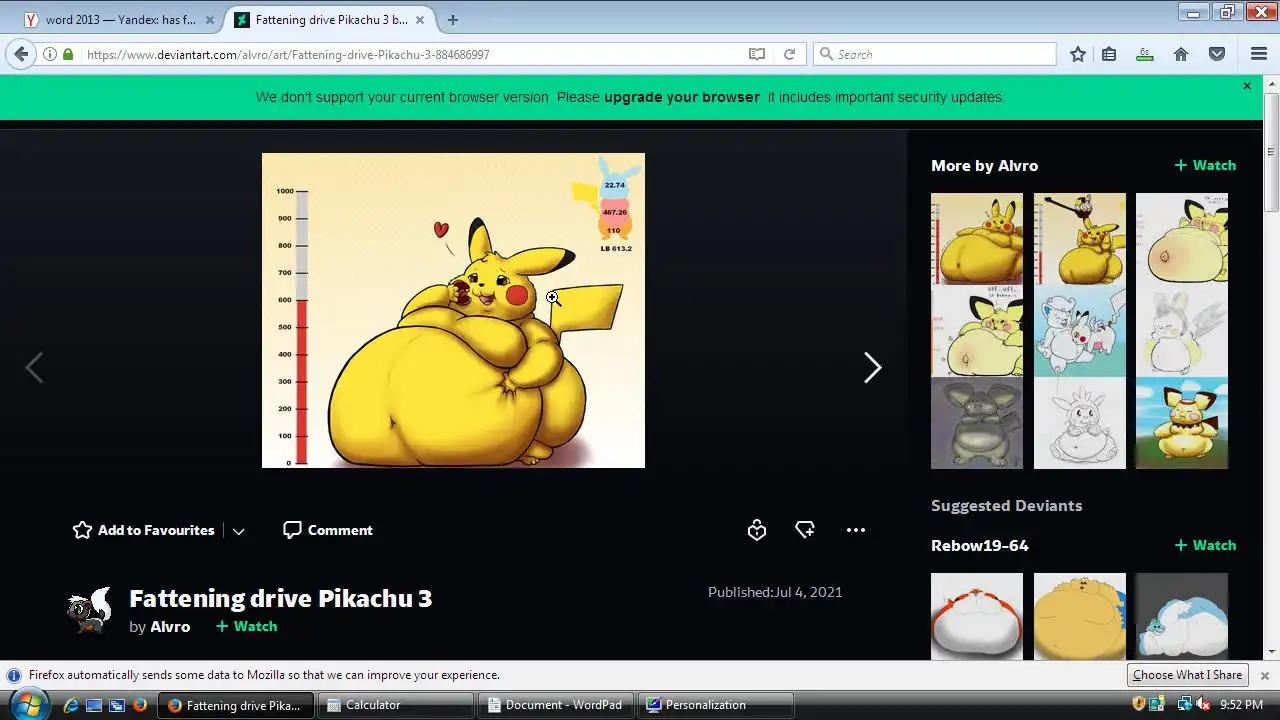
Task: Follow the upgrade your browser link
Action: pyautogui.click(x=682, y=97)
